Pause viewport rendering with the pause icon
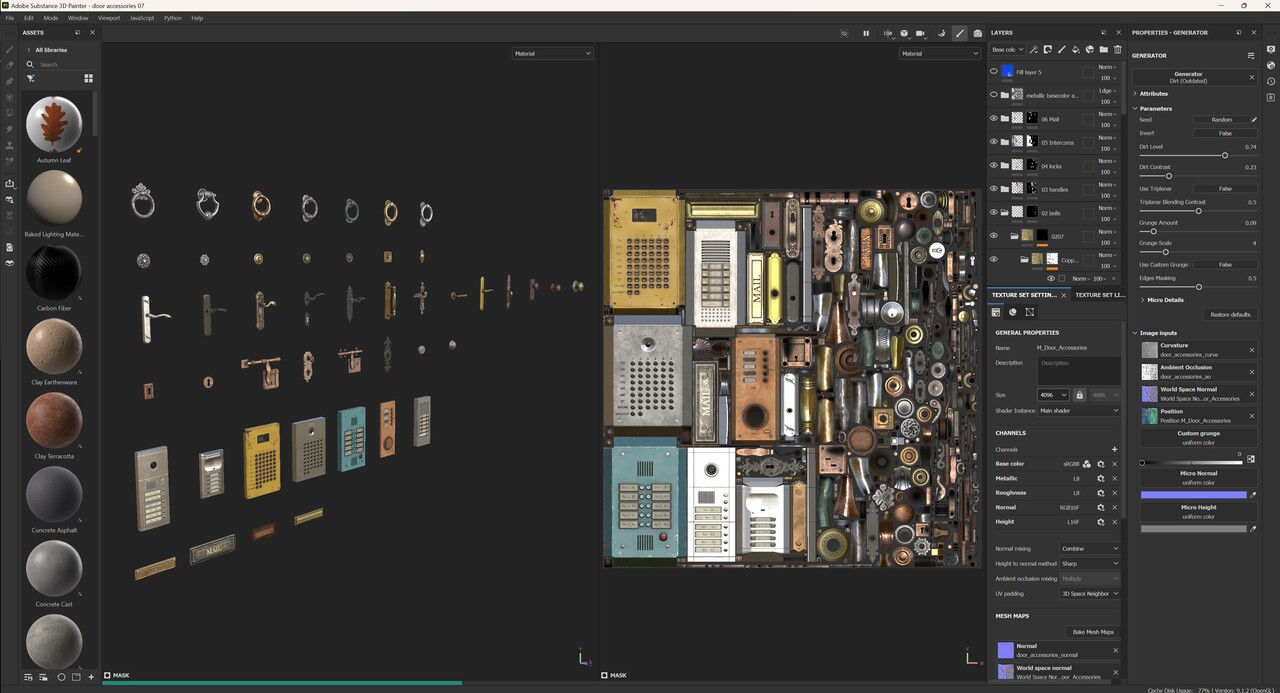Image resolution: width=1280 pixels, height=693 pixels. 866,33
